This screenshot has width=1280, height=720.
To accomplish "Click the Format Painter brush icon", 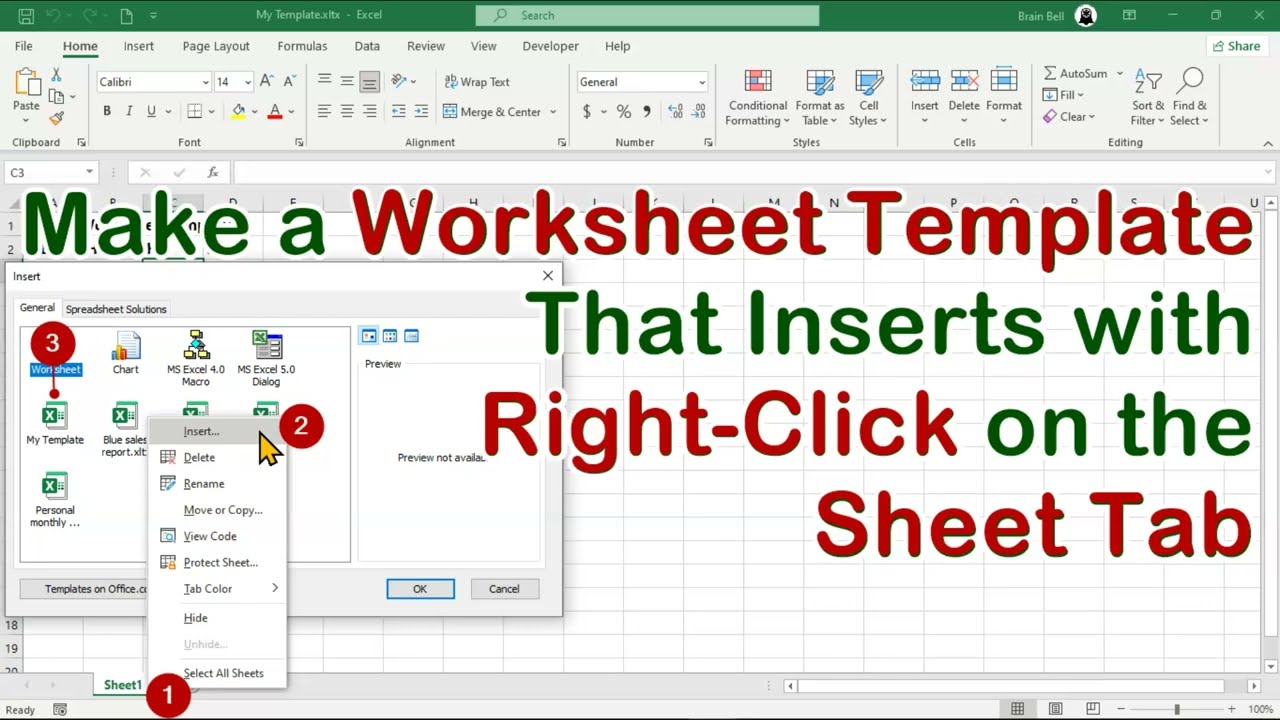I will point(56,118).
